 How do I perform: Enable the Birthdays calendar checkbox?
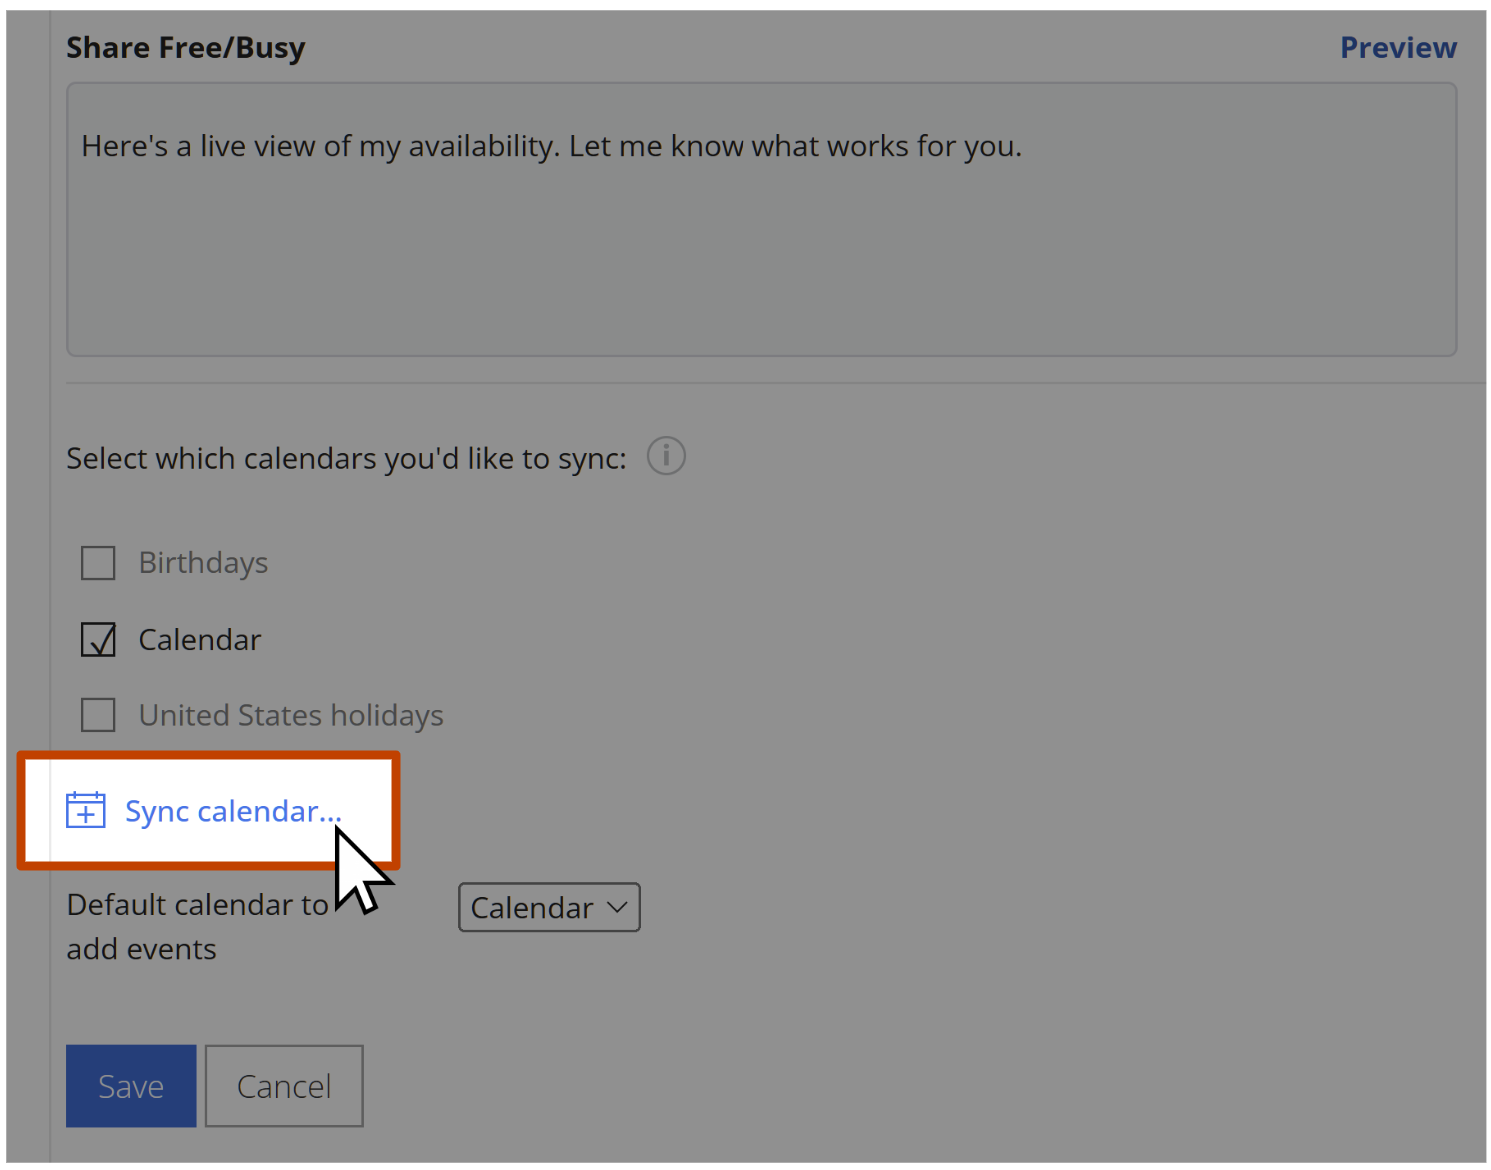[x=98, y=563]
